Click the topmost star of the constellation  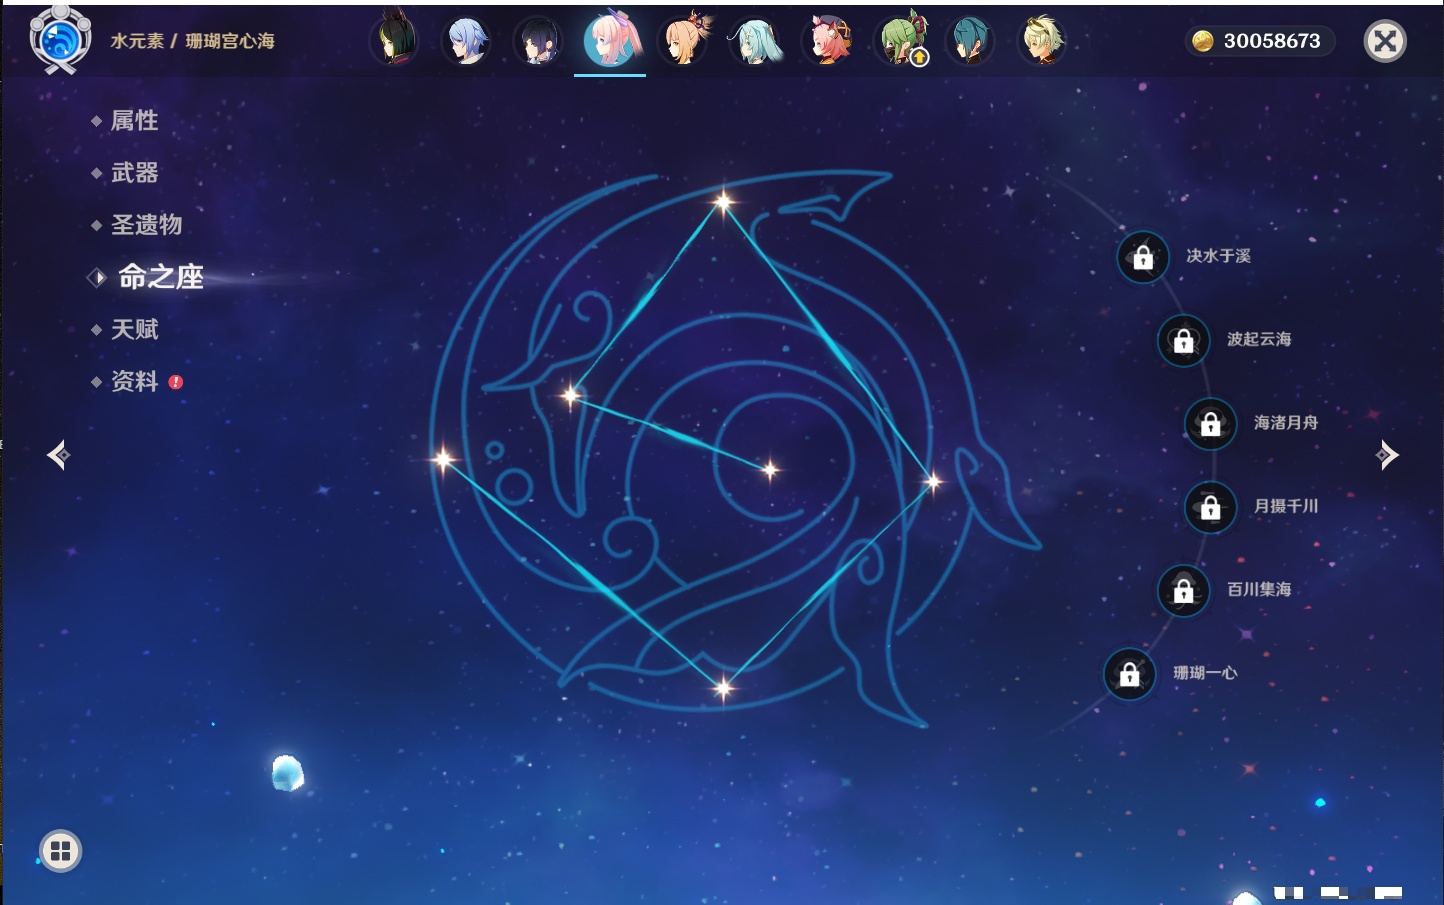[723, 202]
